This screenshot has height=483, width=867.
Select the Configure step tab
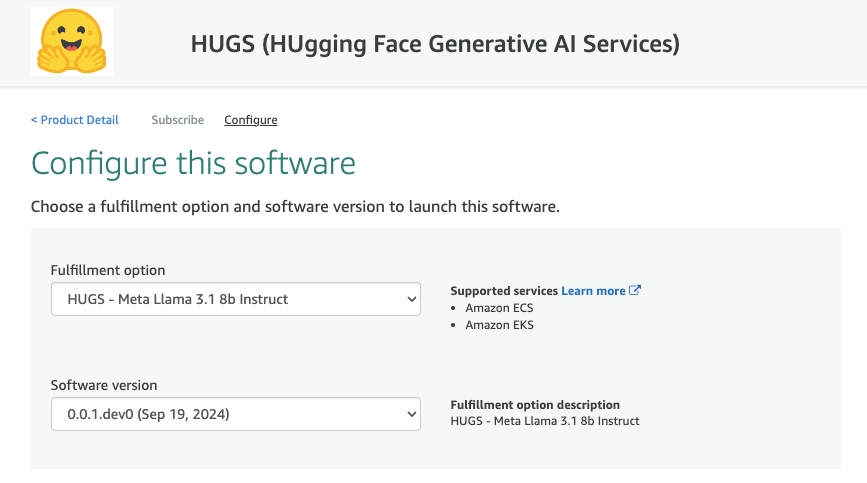(x=250, y=120)
